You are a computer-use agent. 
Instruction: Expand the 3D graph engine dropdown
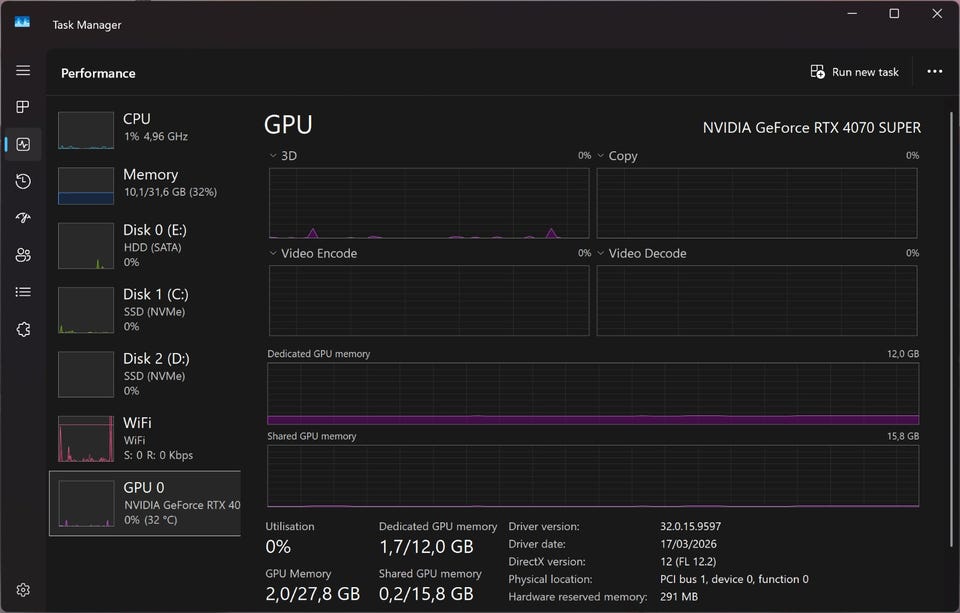(x=274, y=156)
